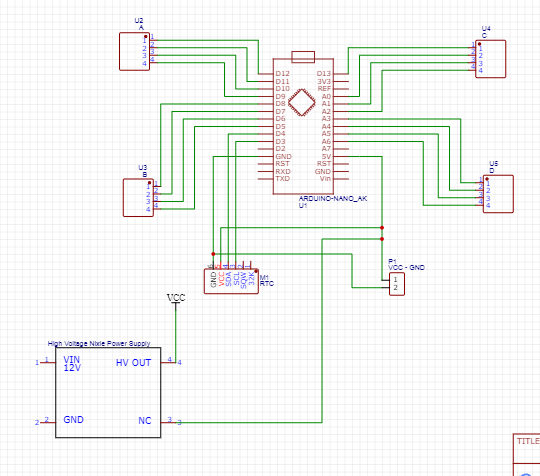Select the USB port outline on Arduino
The height and width of the screenshot is (476, 540).
click(x=303, y=57)
